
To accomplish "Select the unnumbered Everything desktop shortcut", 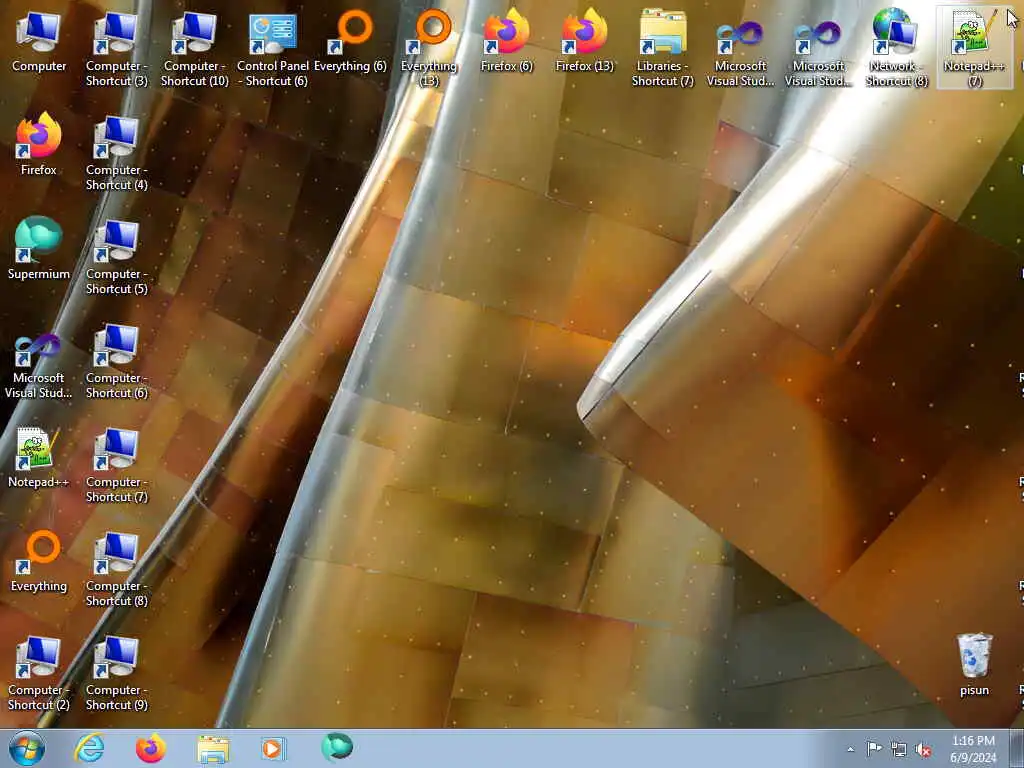I will (x=39, y=562).
